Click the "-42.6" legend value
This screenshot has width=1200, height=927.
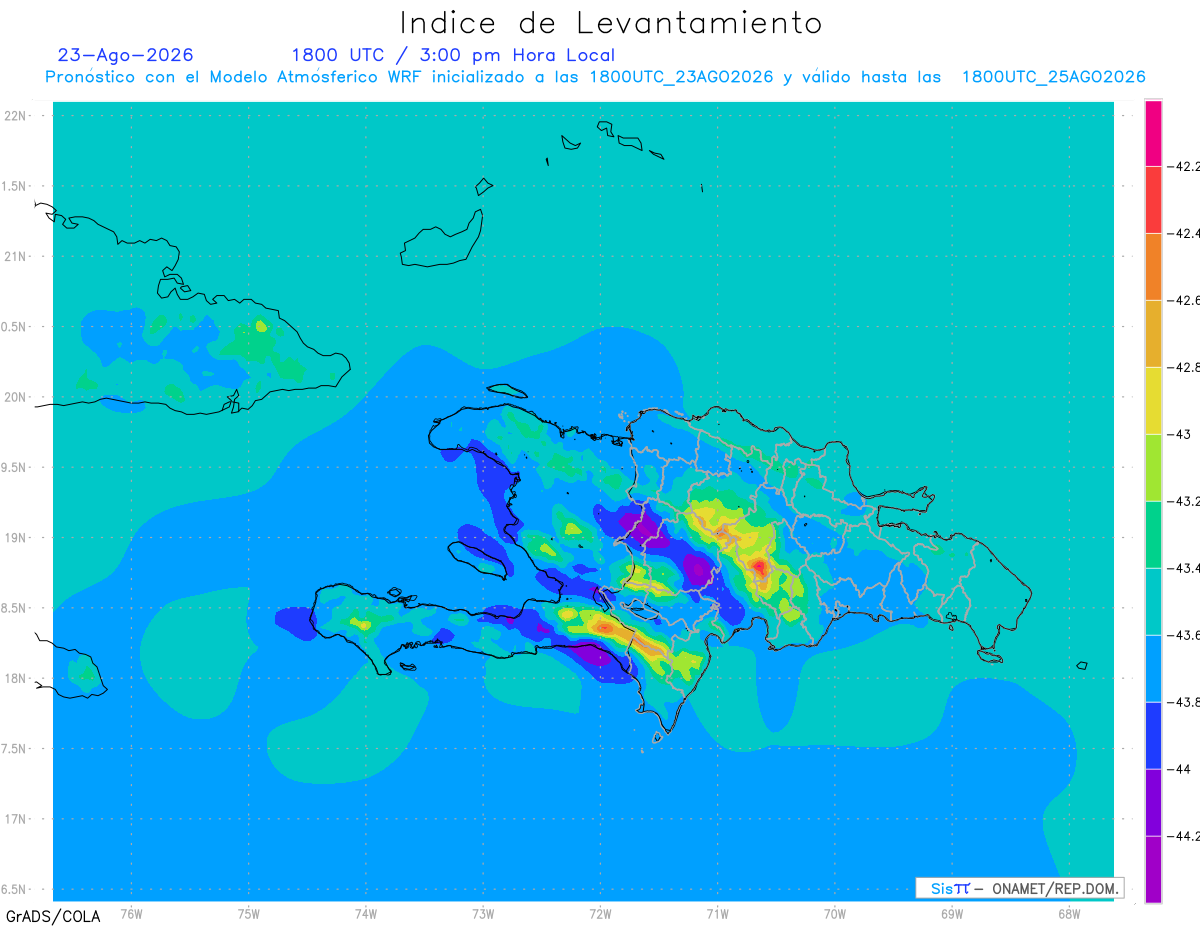tap(1183, 300)
